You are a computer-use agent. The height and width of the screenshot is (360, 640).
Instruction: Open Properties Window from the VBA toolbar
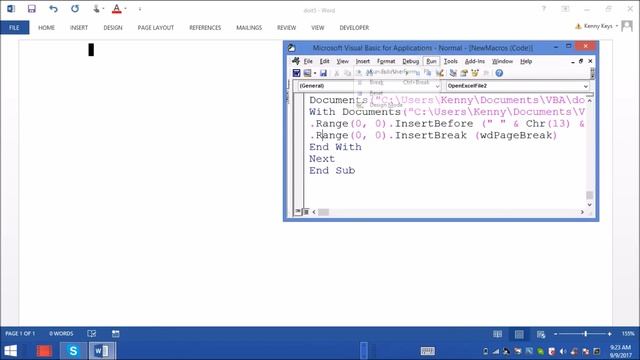(x=464, y=73)
